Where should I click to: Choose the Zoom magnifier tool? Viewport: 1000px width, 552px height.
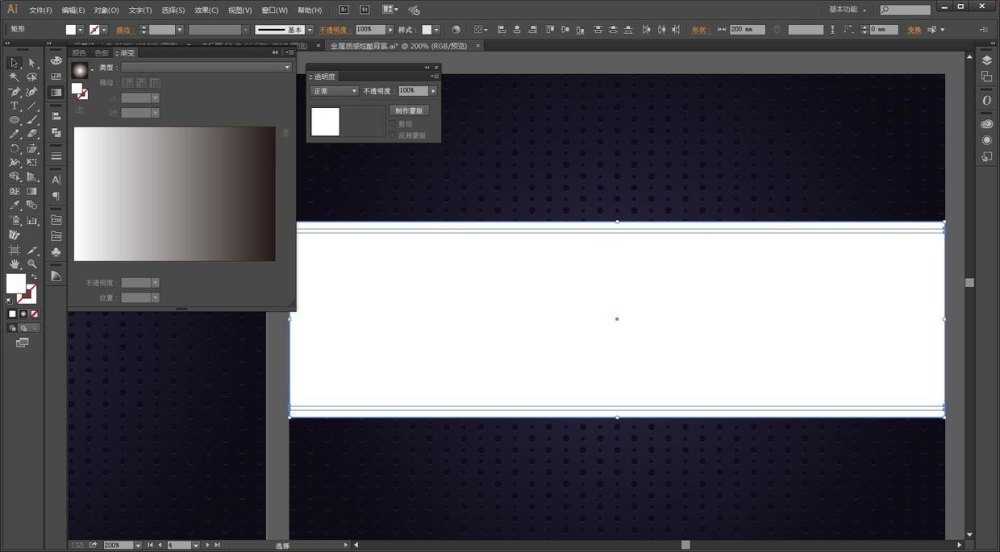pyautogui.click(x=32, y=264)
